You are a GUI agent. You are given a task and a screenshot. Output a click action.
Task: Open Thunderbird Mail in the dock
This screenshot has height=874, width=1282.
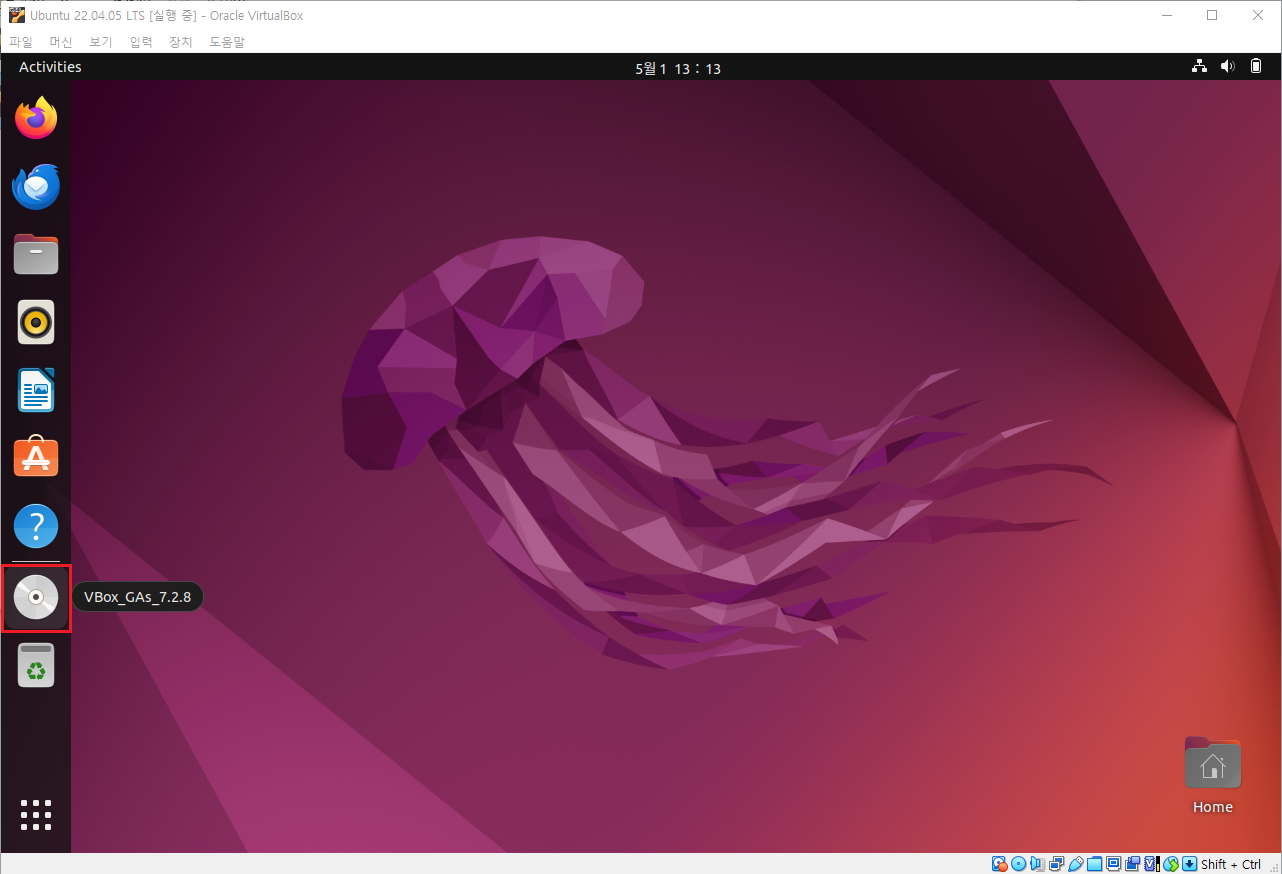point(36,187)
